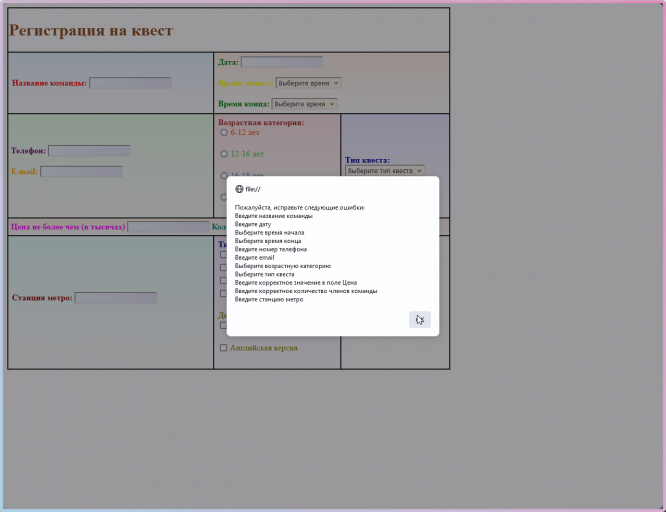
Task: Click into the Дата input field
Action: [282, 62]
